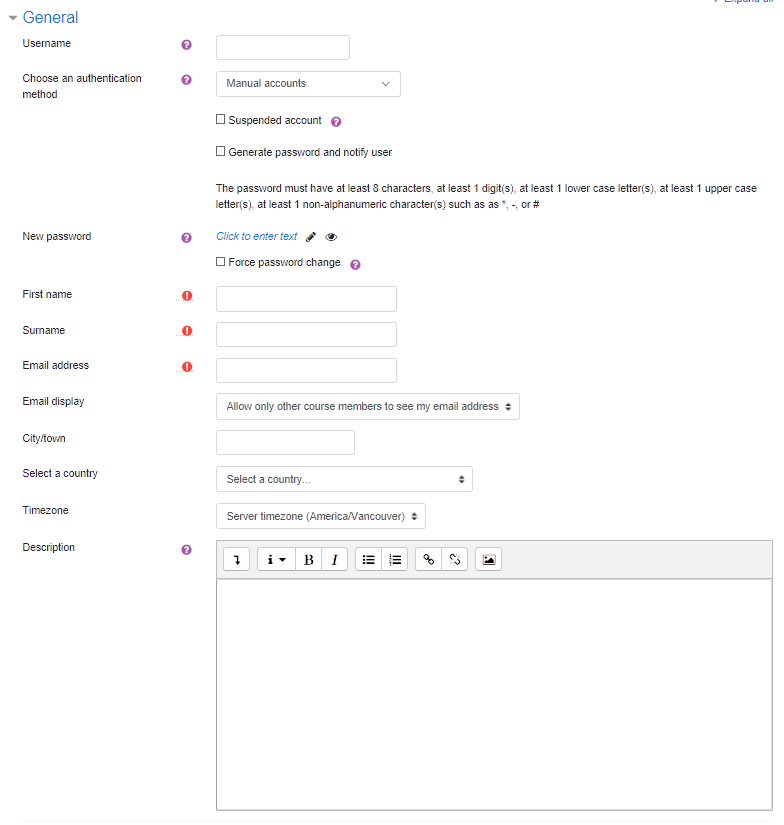Show more editor toolbar buttons
Screen dimensions: 784x825
point(236,559)
